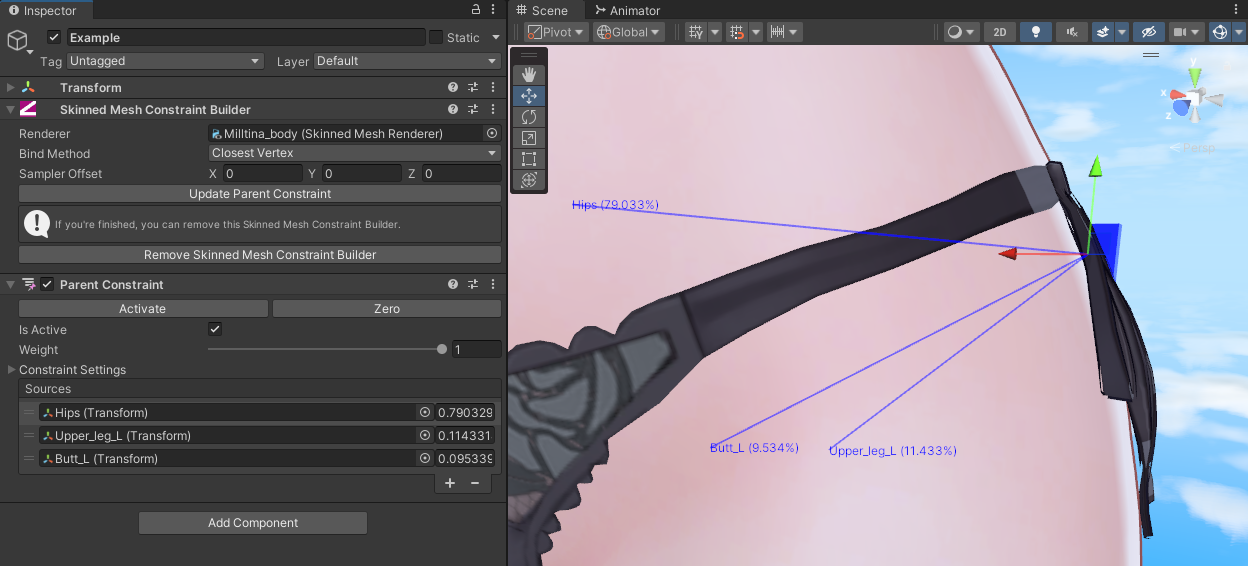Open the Static flags dropdown arrow
Screen dimensions: 1248x566
point(496,38)
